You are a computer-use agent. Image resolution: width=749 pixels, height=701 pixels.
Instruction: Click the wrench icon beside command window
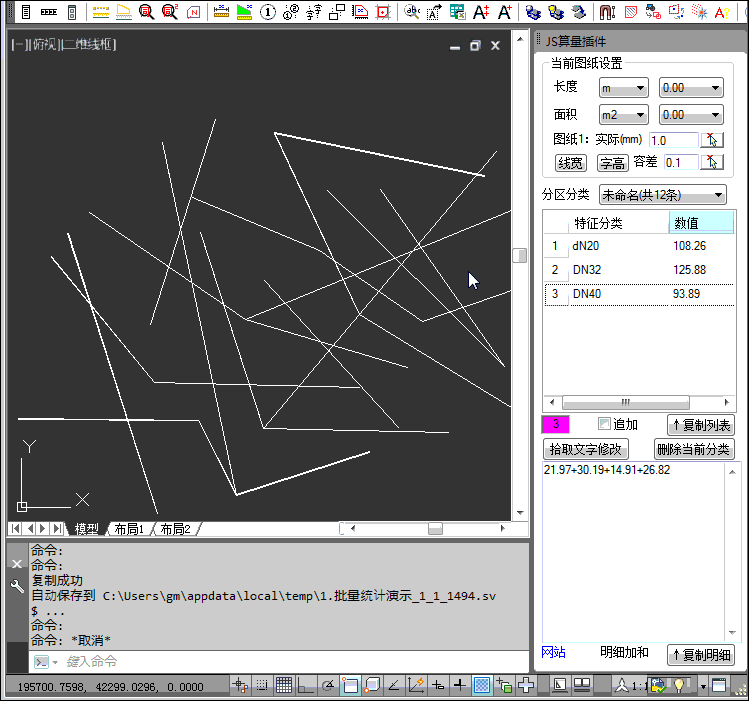16,586
